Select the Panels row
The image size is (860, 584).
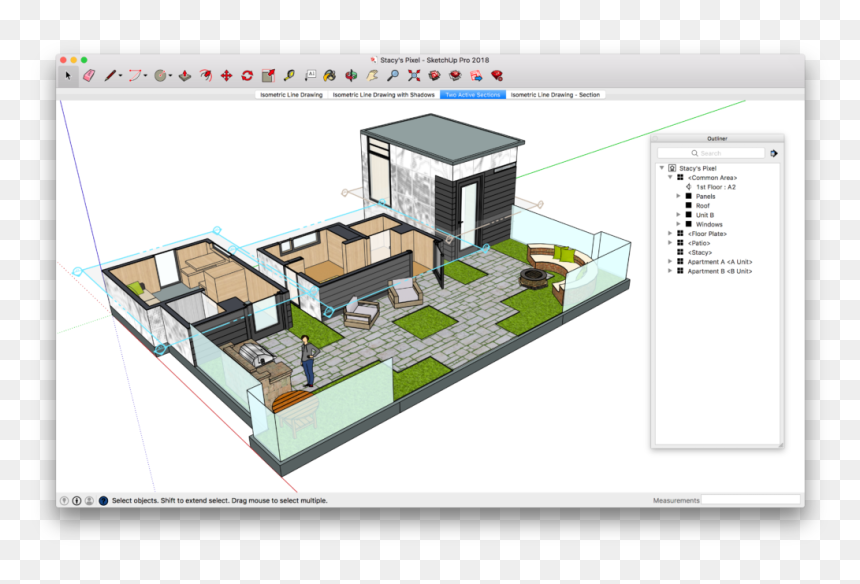(718, 196)
